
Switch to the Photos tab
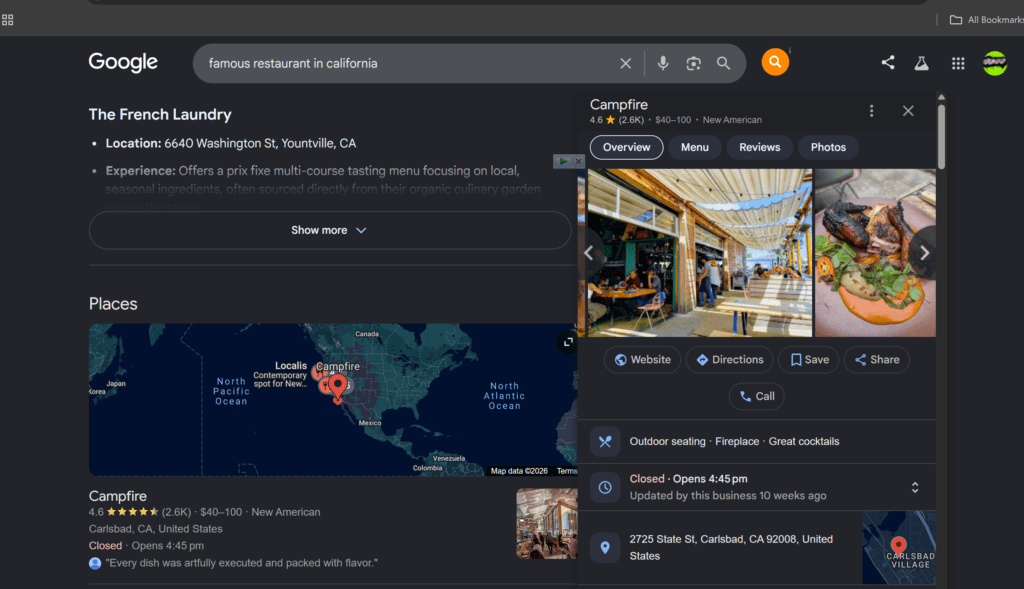[x=828, y=148]
